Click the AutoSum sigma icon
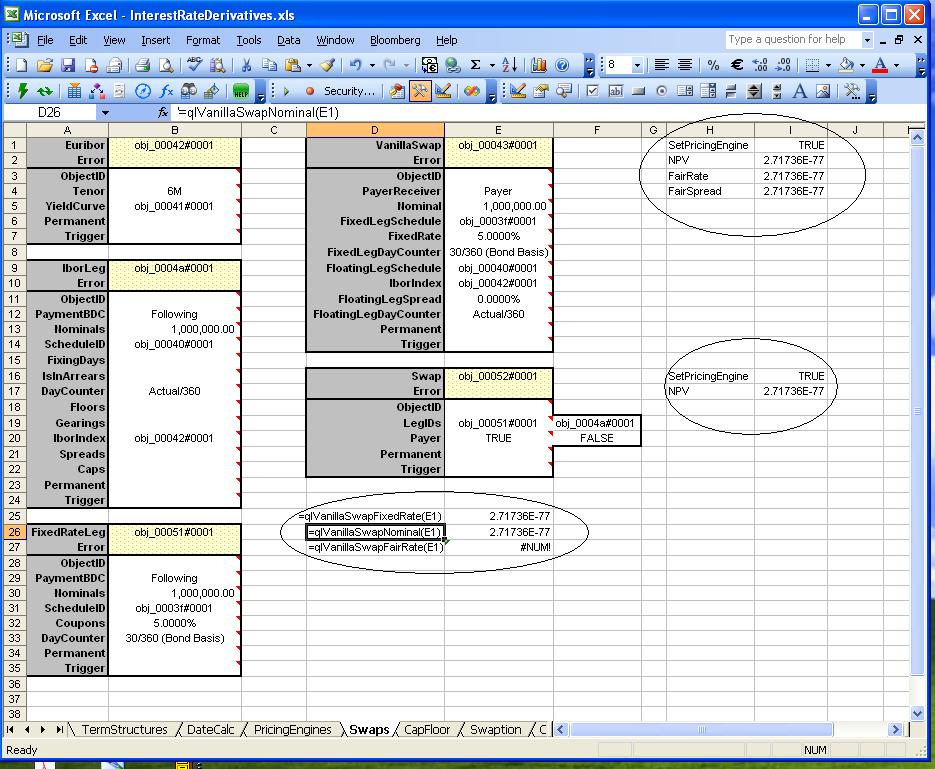935x769 pixels. pos(476,65)
